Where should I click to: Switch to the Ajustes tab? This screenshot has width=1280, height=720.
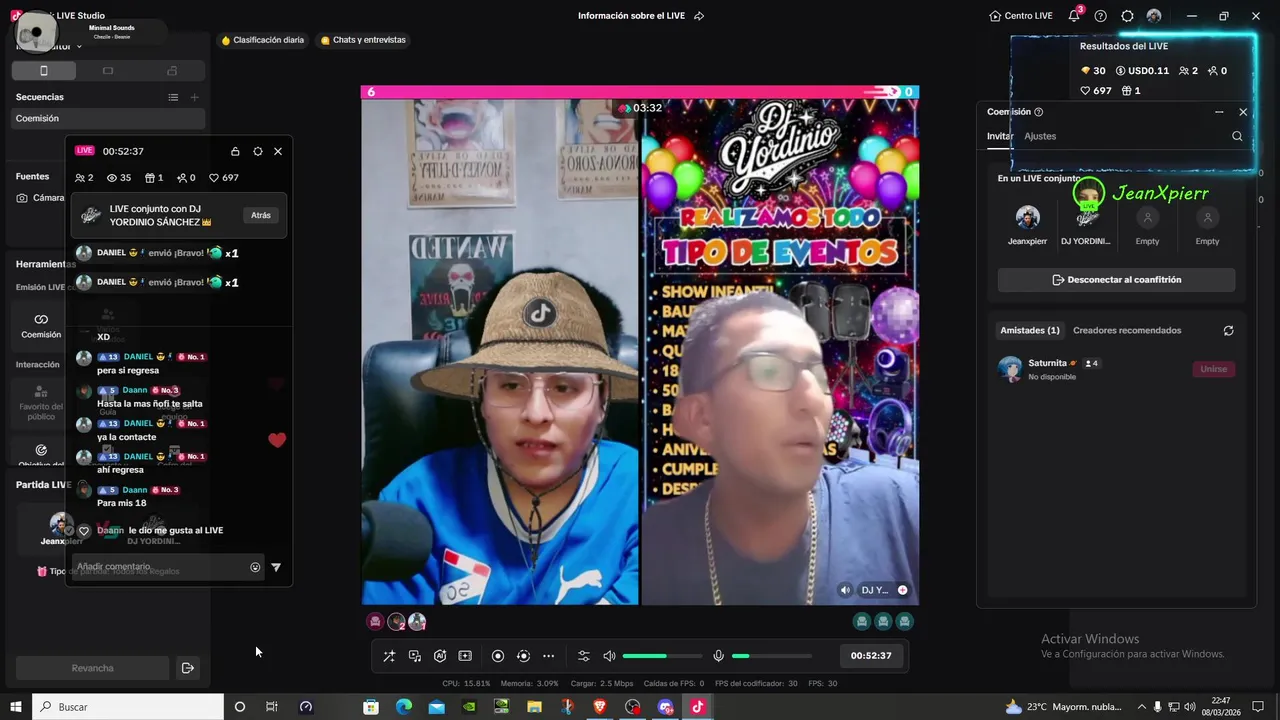click(1040, 136)
